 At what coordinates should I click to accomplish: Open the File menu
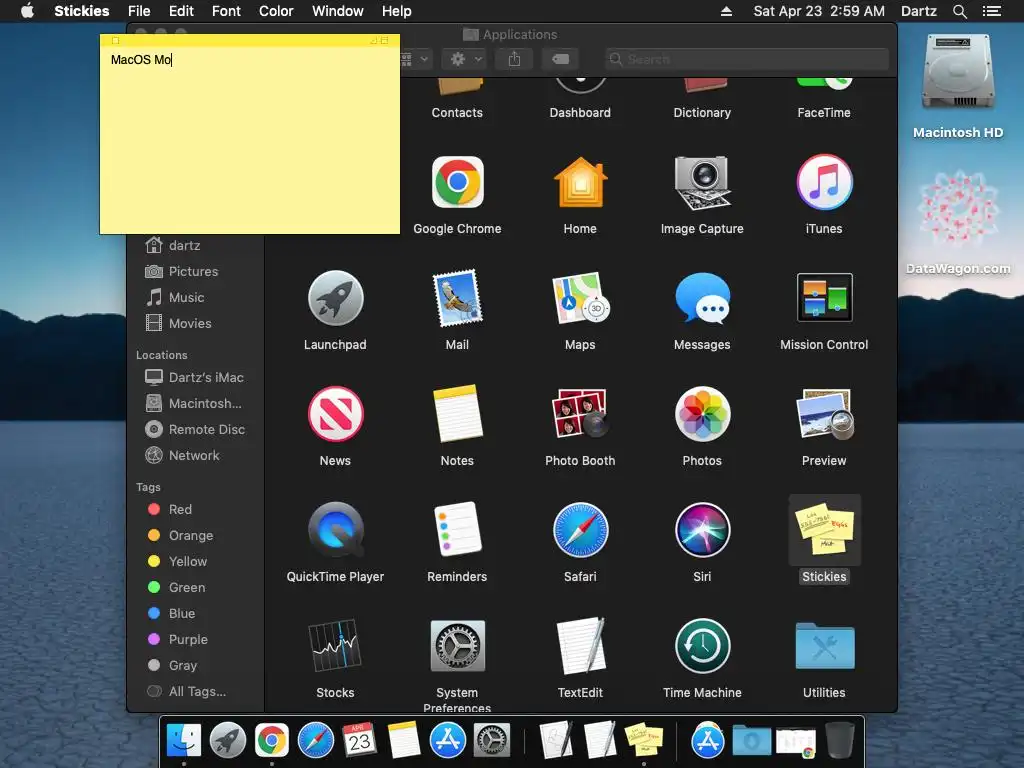click(139, 11)
